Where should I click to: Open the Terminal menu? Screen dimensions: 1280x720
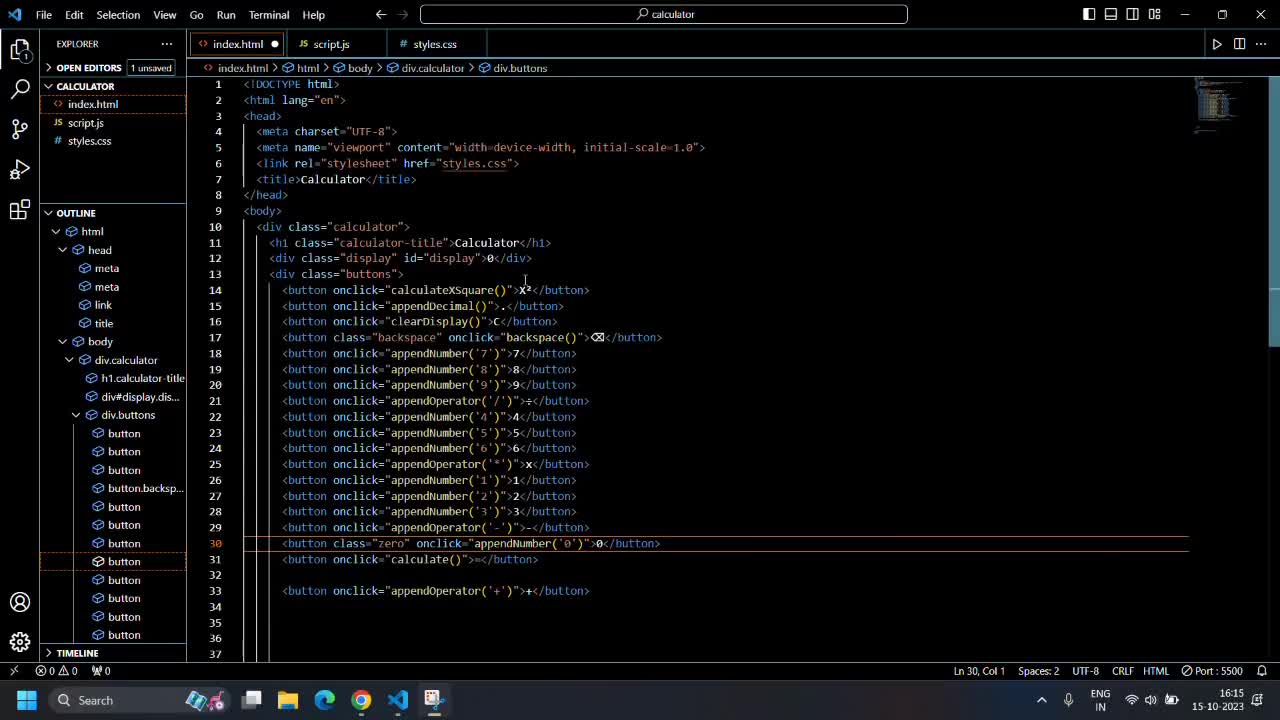tap(268, 15)
